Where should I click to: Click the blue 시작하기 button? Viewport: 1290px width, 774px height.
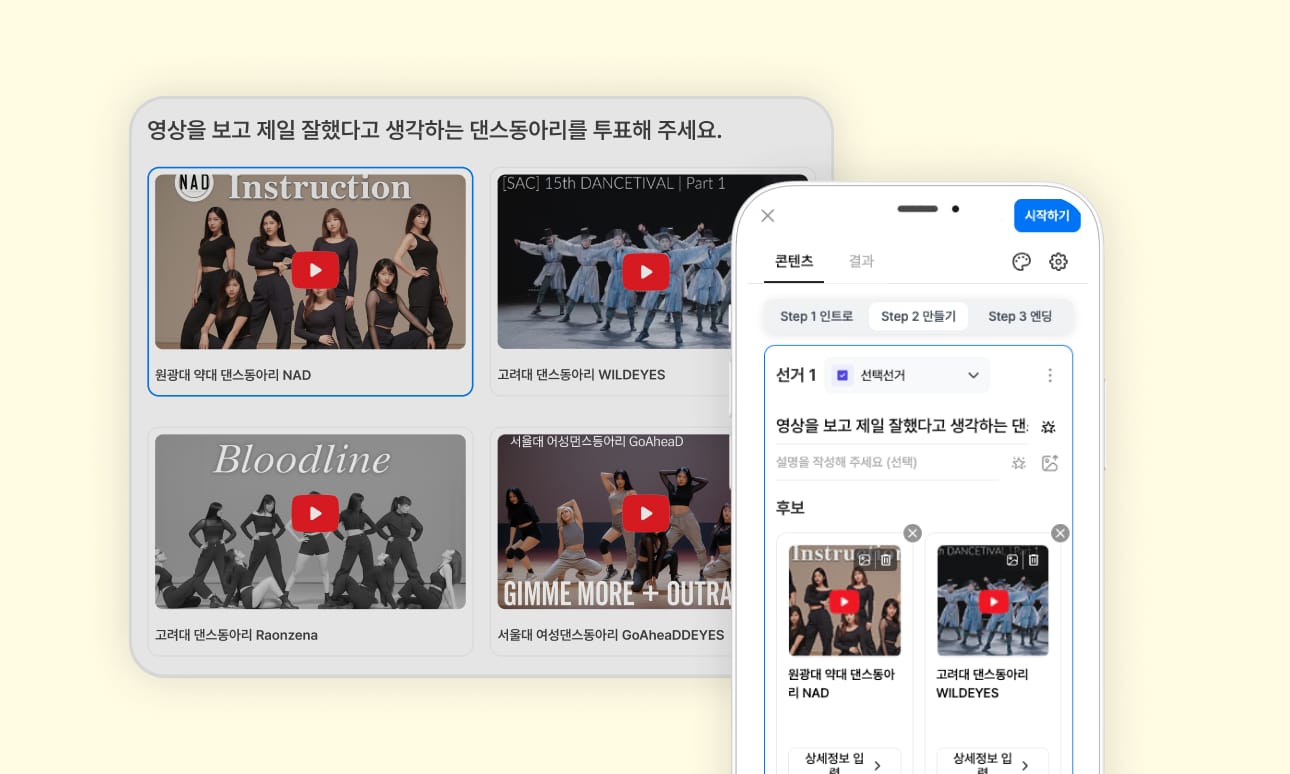[1047, 216]
